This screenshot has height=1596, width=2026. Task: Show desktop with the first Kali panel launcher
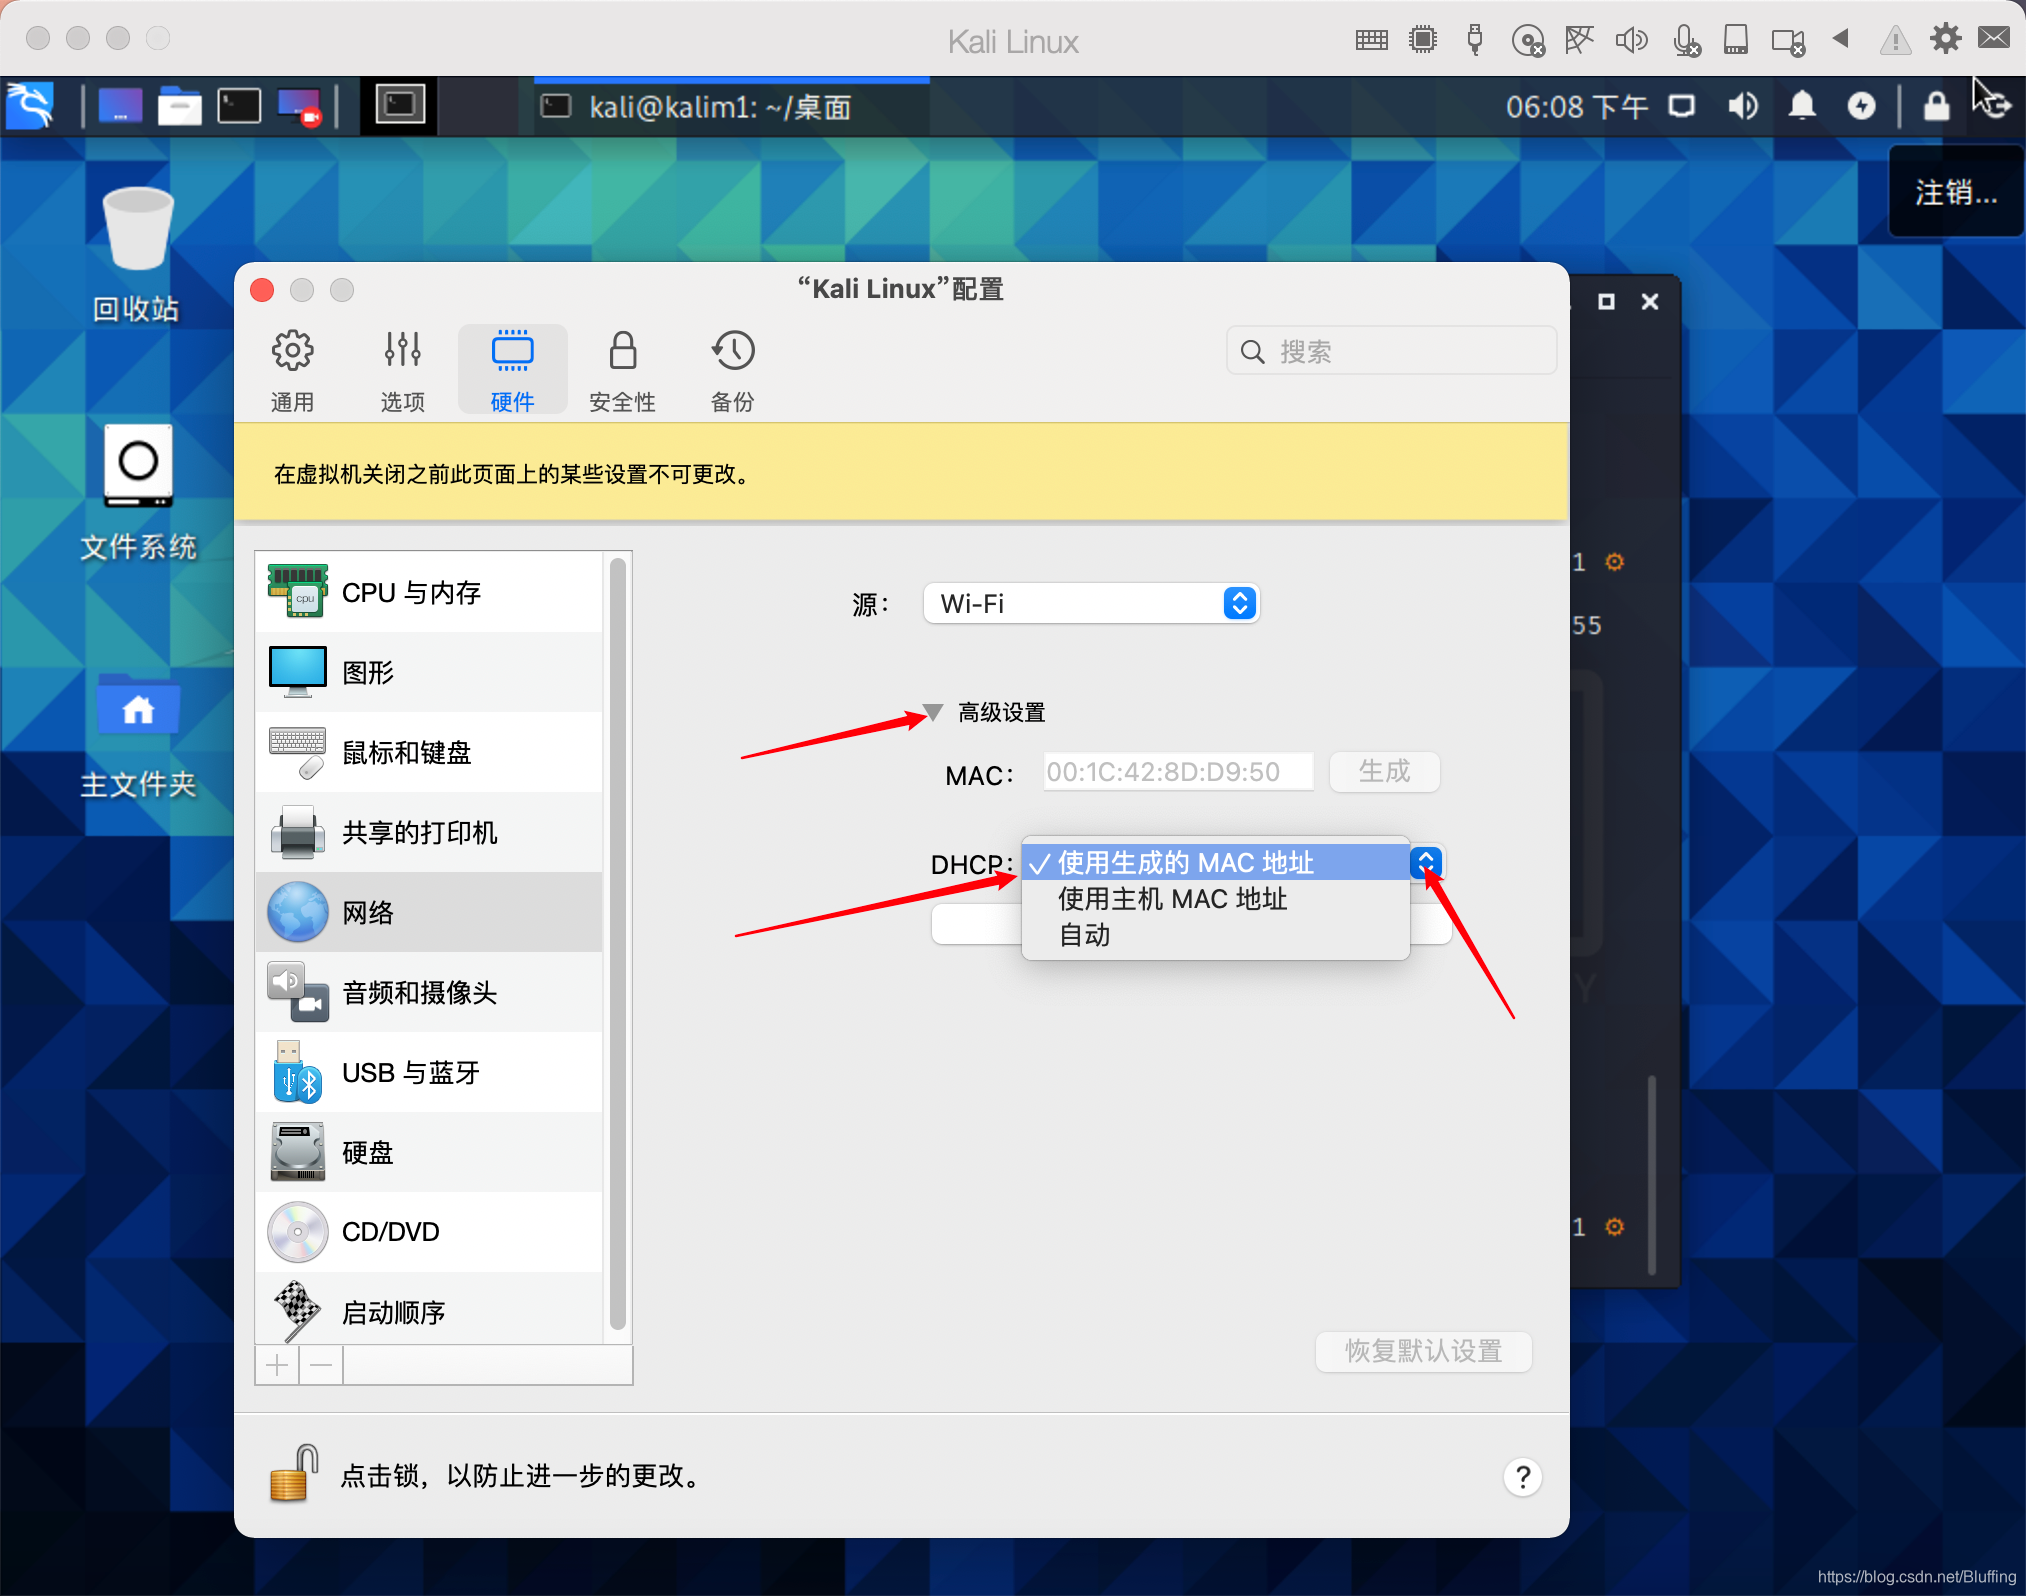click(x=120, y=106)
